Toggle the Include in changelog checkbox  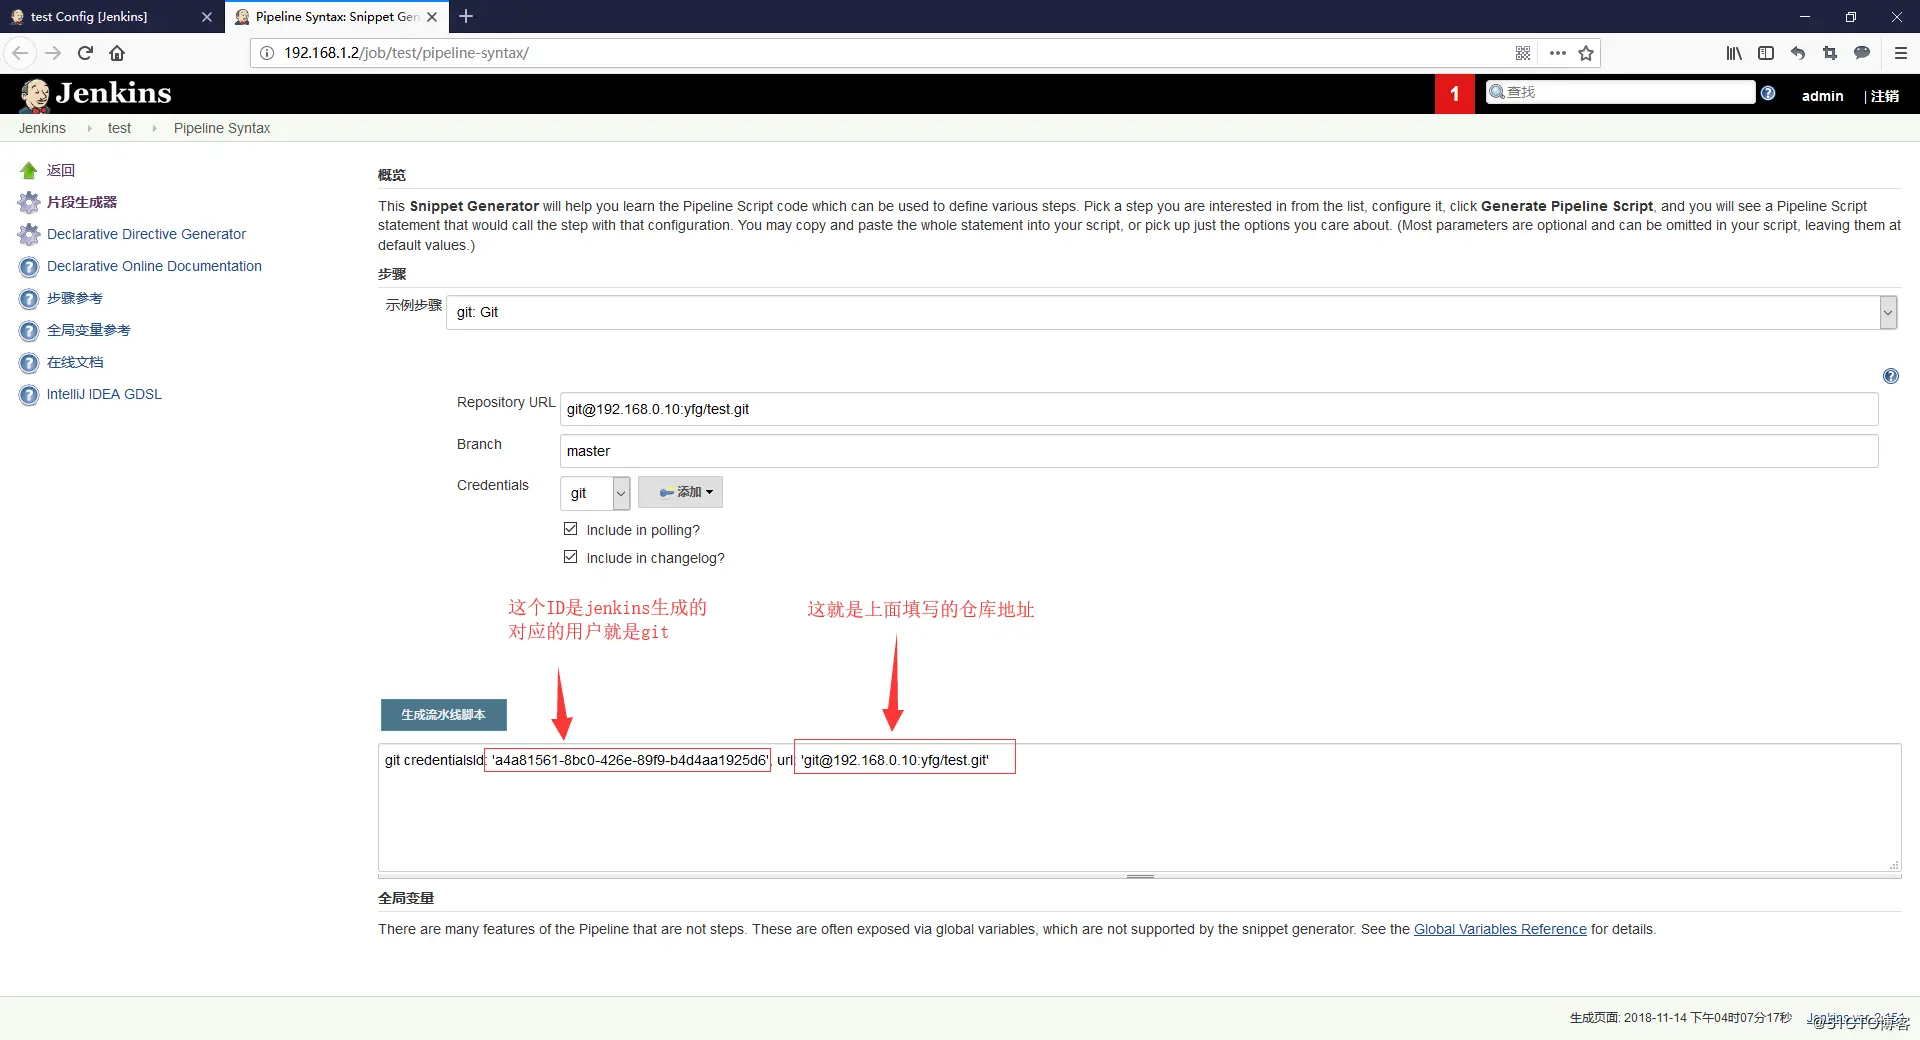pyautogui.click(x=570, y=557)
